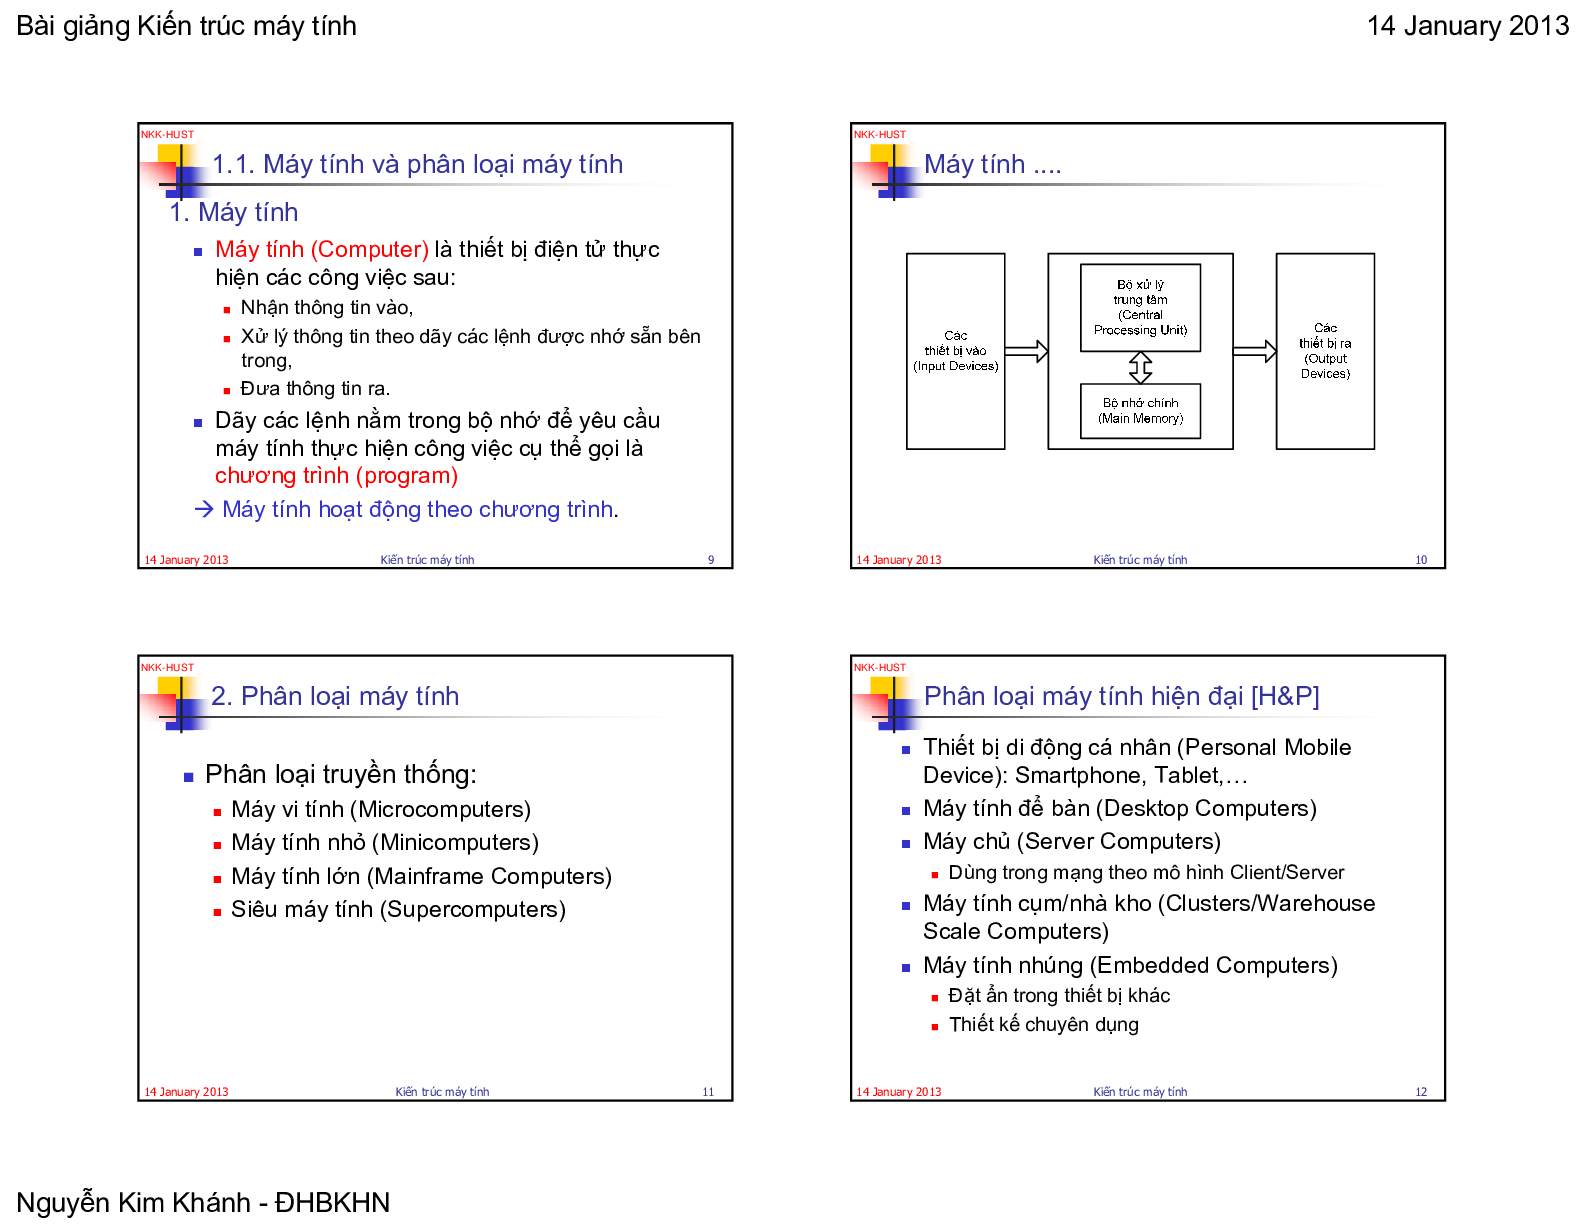
Task: Click page number 10 on diagram slide
Action: tap(1421, 560)
